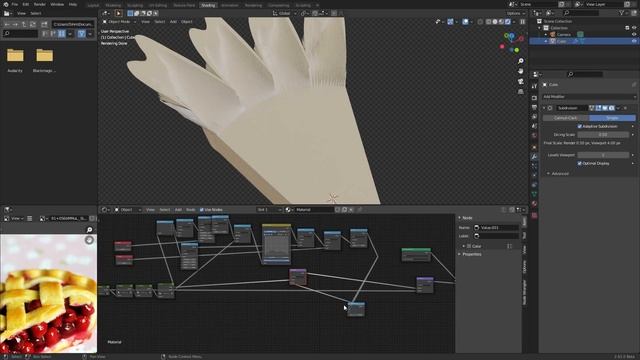Open the Window menu
This screenshot has width=640, height=360.
tap(57, 4)
